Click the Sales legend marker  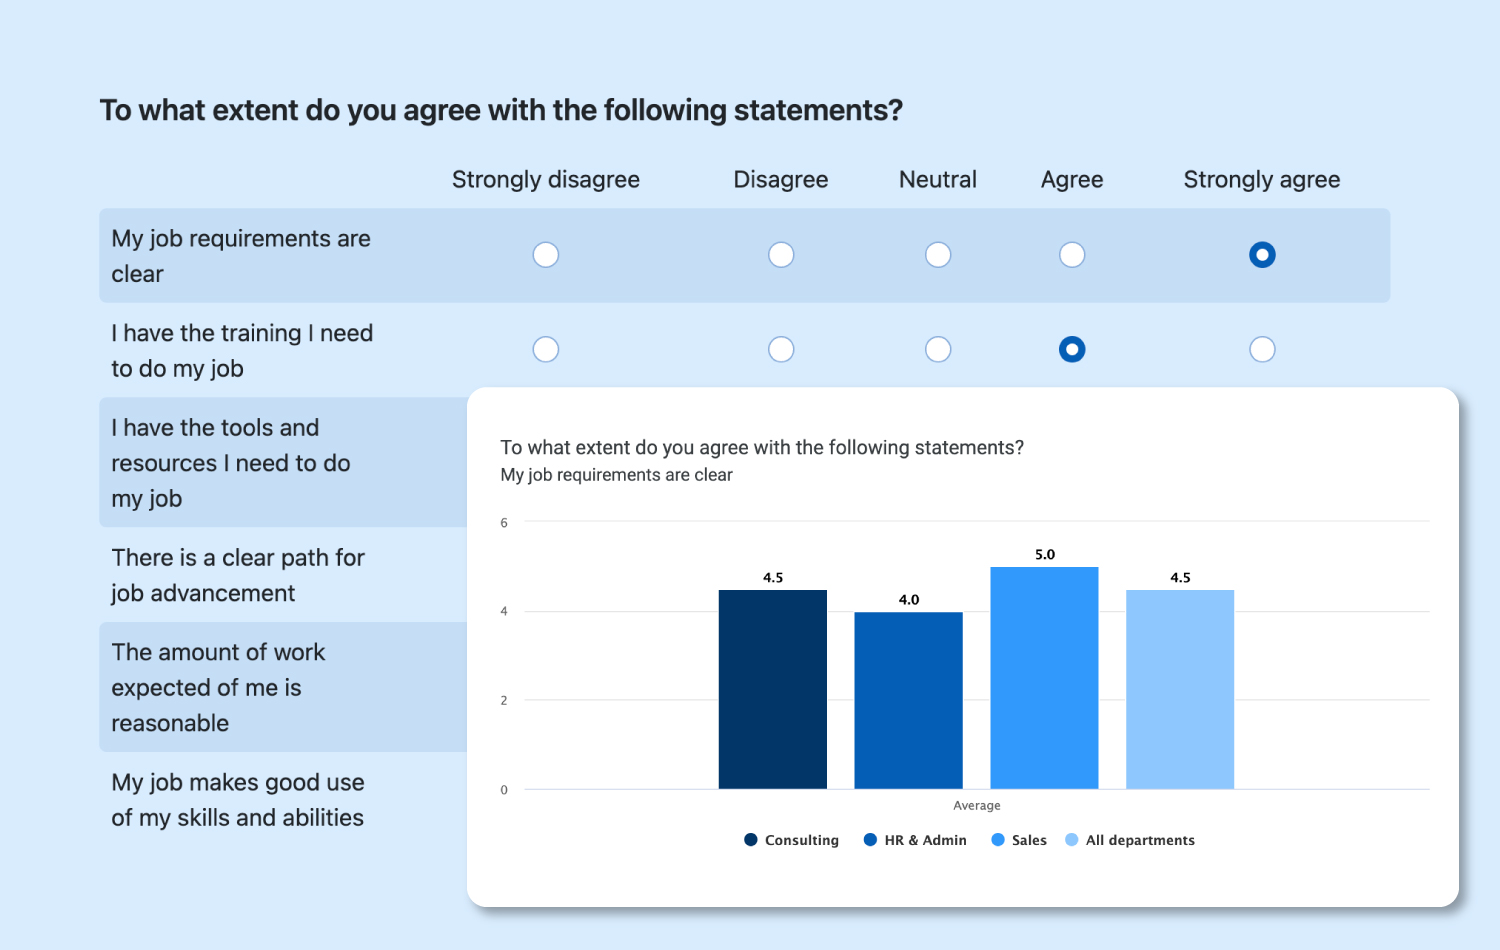(x=998, y=840)
